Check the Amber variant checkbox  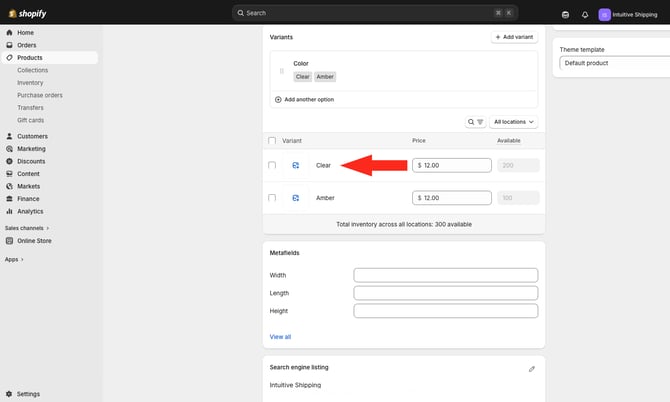pyautogui.click(x=272, y=198)
